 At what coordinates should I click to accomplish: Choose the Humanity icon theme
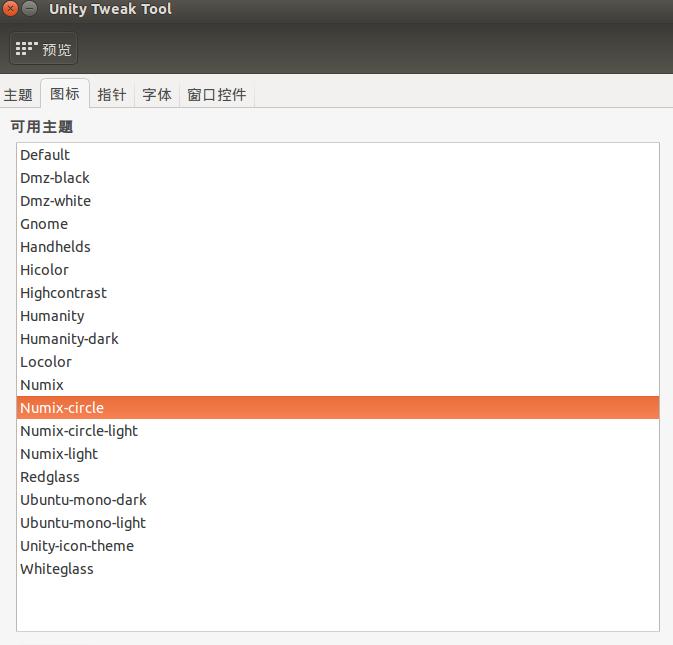tap(338, 316)
